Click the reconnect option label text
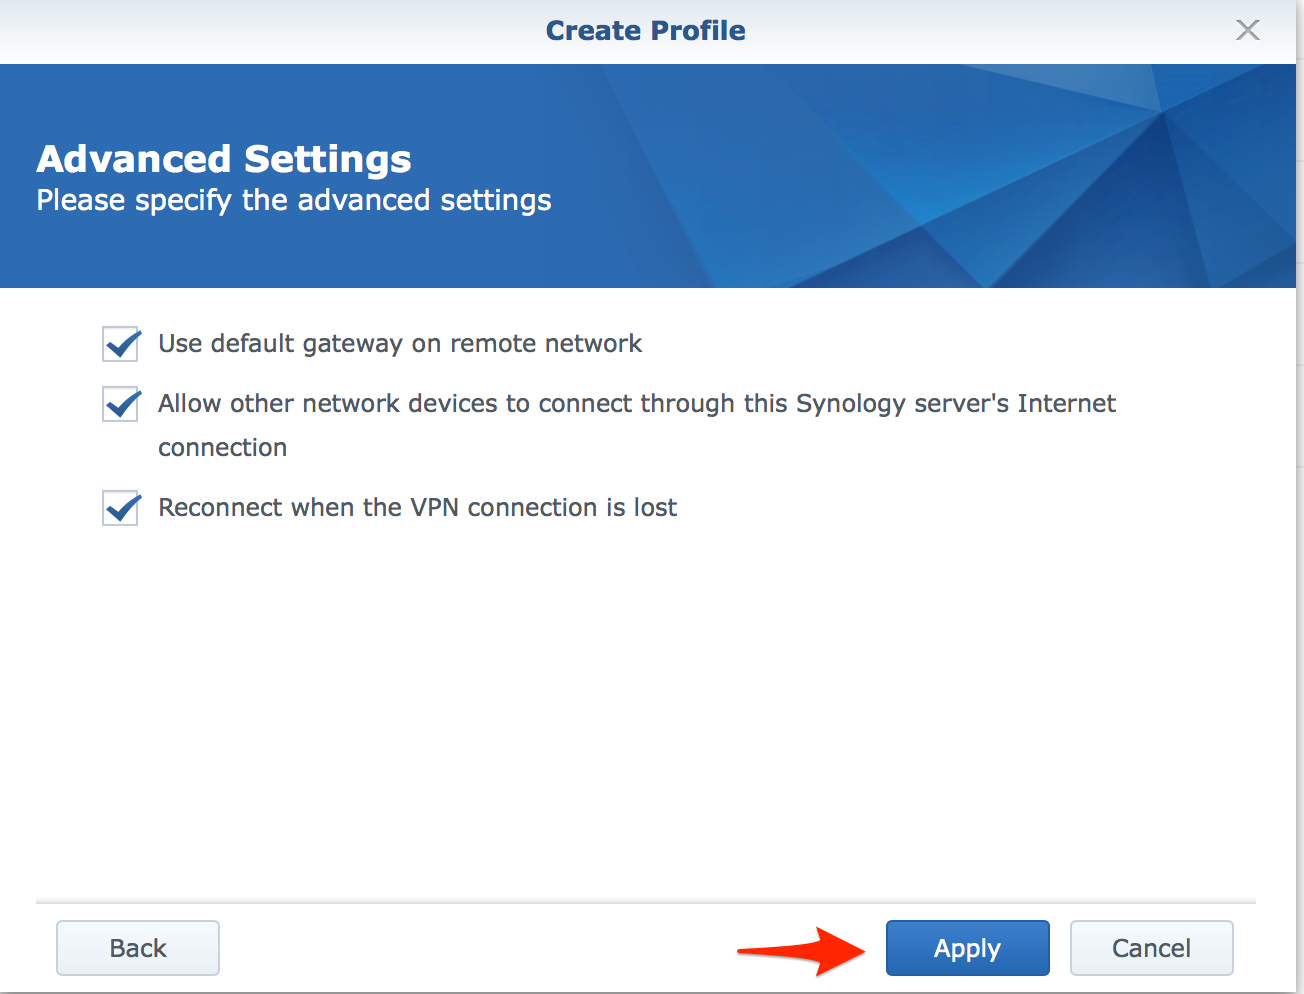Screen dimensions: 1304x994 (417, 507)
